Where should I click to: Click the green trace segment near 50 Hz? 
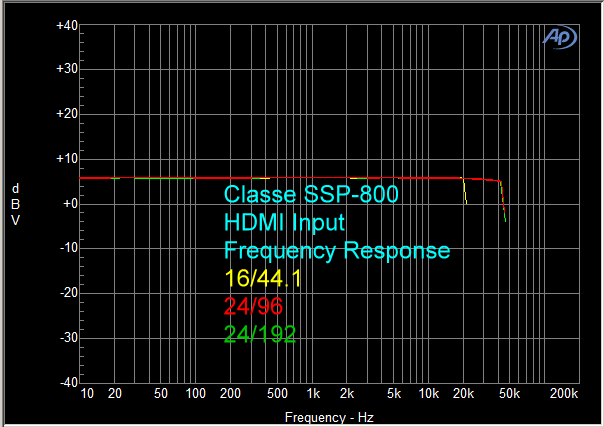[x=160, y=178]
